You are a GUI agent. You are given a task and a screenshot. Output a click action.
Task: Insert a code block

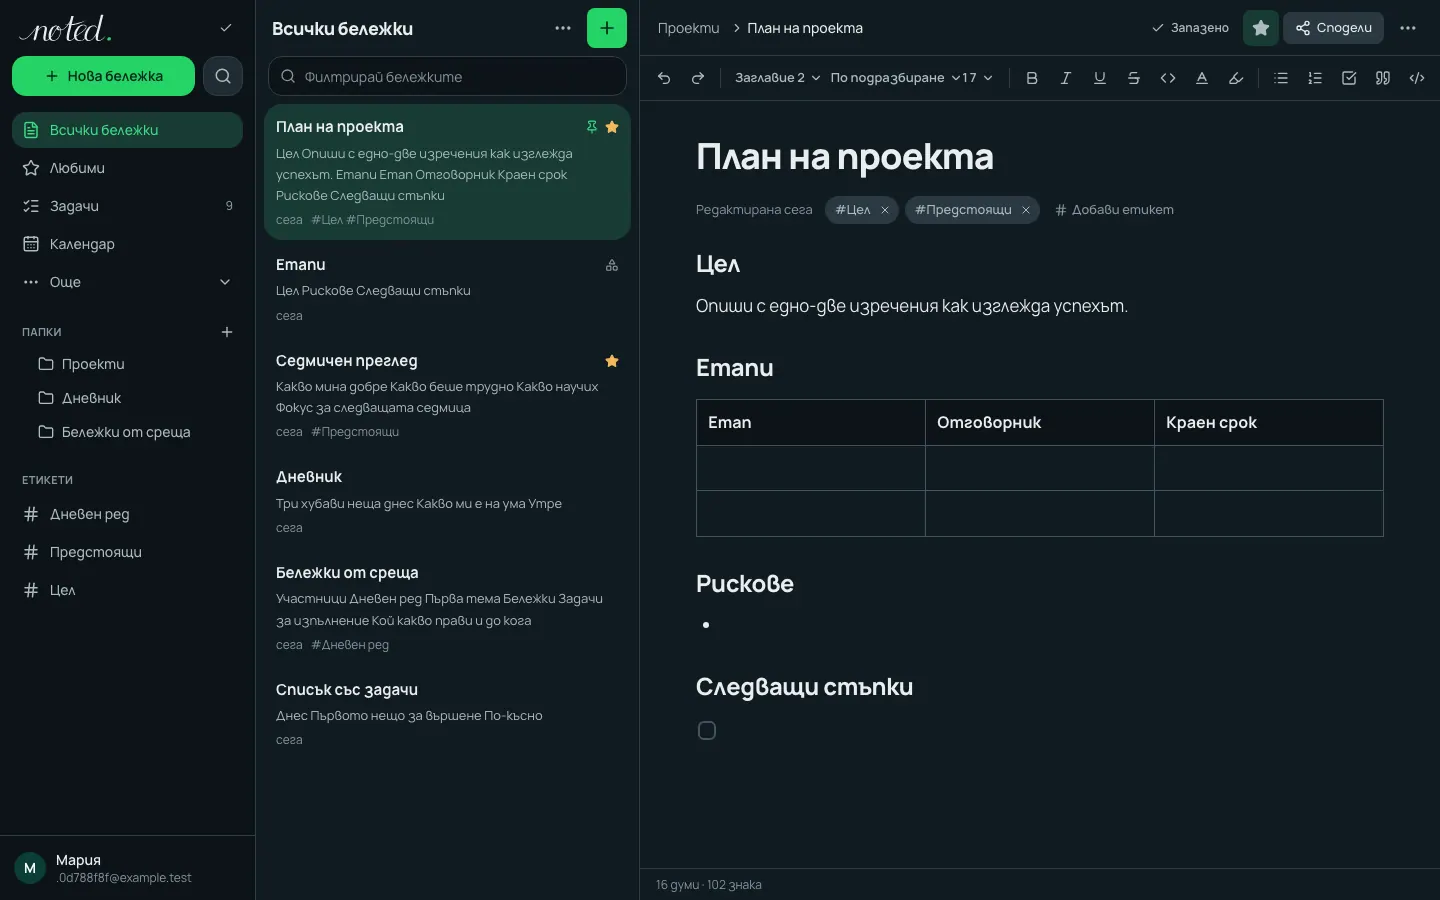1417,78
